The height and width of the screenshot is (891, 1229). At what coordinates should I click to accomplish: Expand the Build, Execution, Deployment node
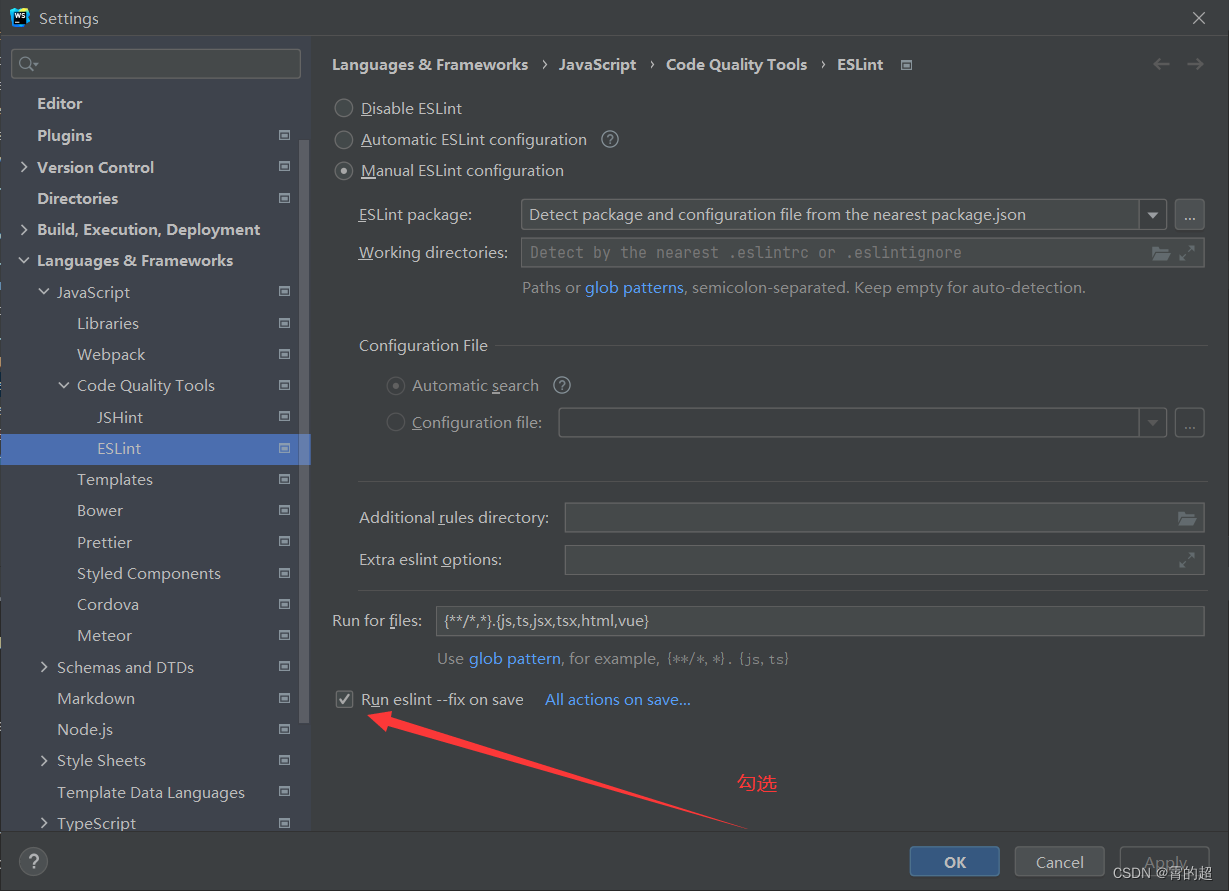pyautogui.click(x=24, y=229)
